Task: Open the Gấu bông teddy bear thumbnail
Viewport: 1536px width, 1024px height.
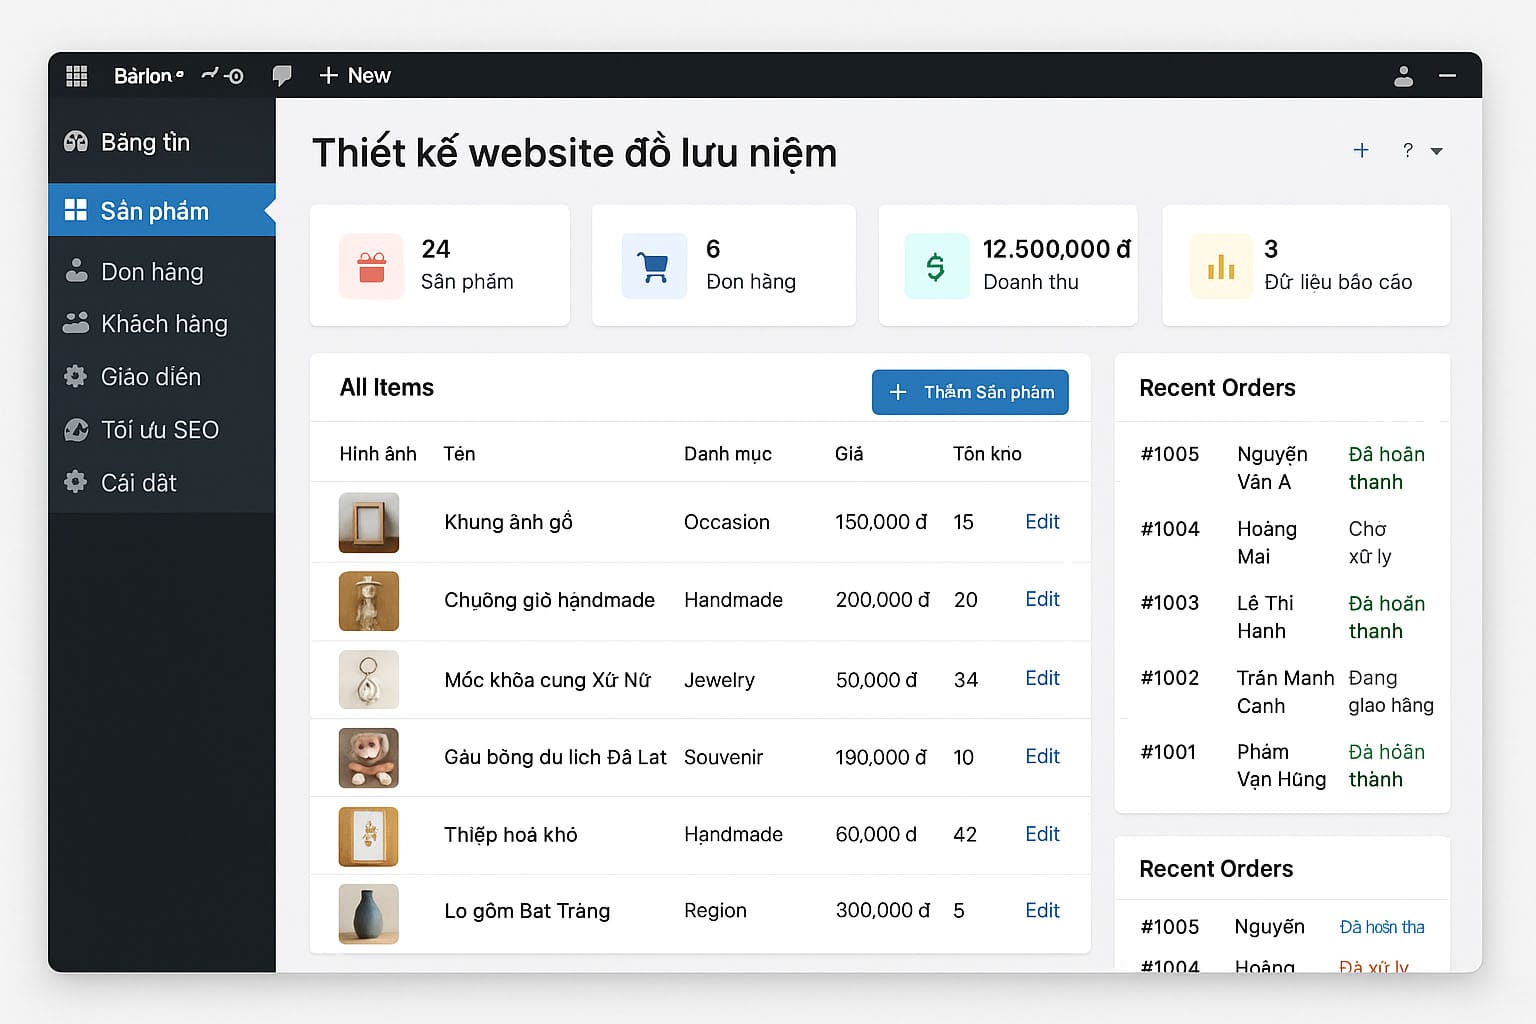Action: click(x=369, y=758)
